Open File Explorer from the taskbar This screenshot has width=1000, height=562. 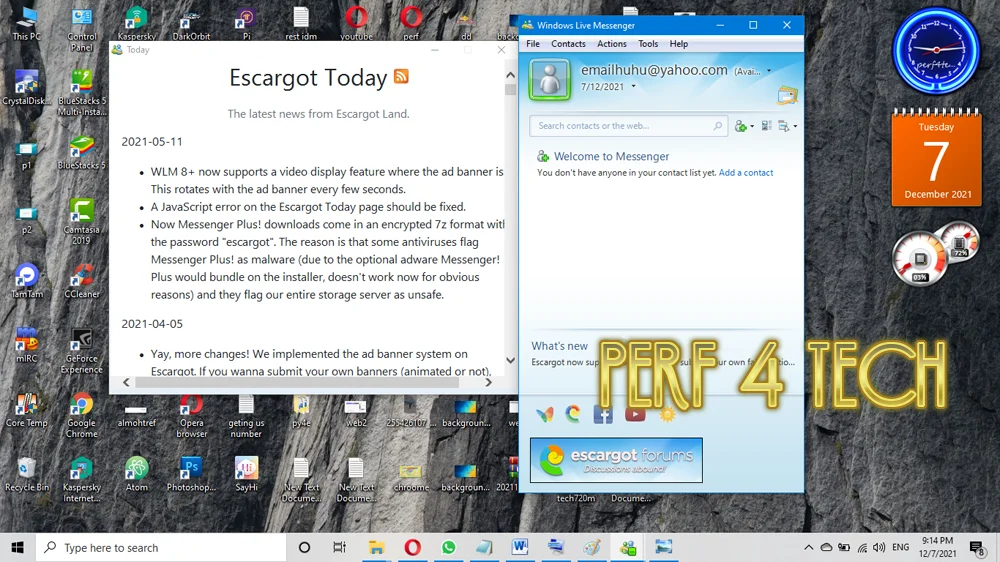pos(376,547)
